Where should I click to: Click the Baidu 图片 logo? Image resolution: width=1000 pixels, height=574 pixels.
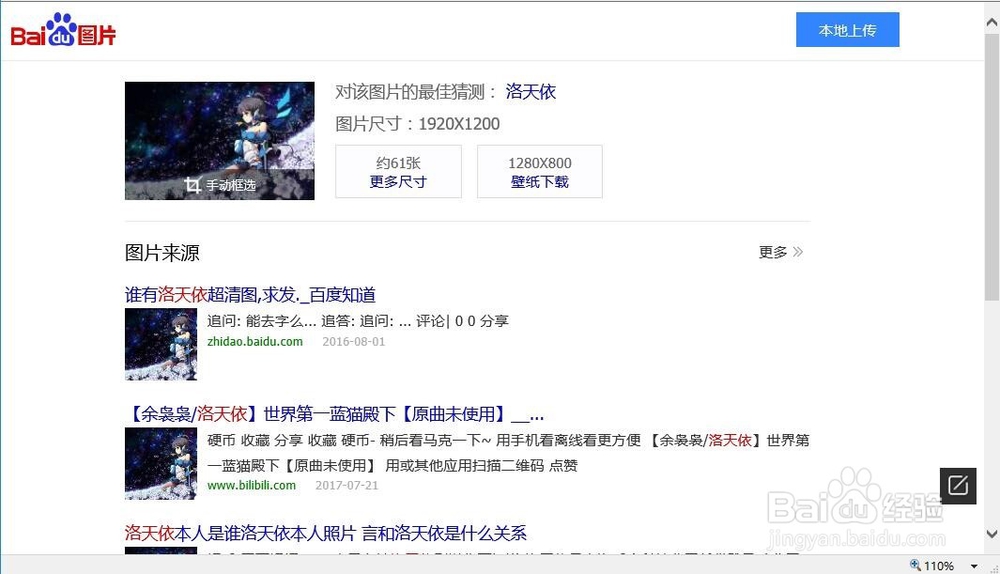click(x=63, y=30)
